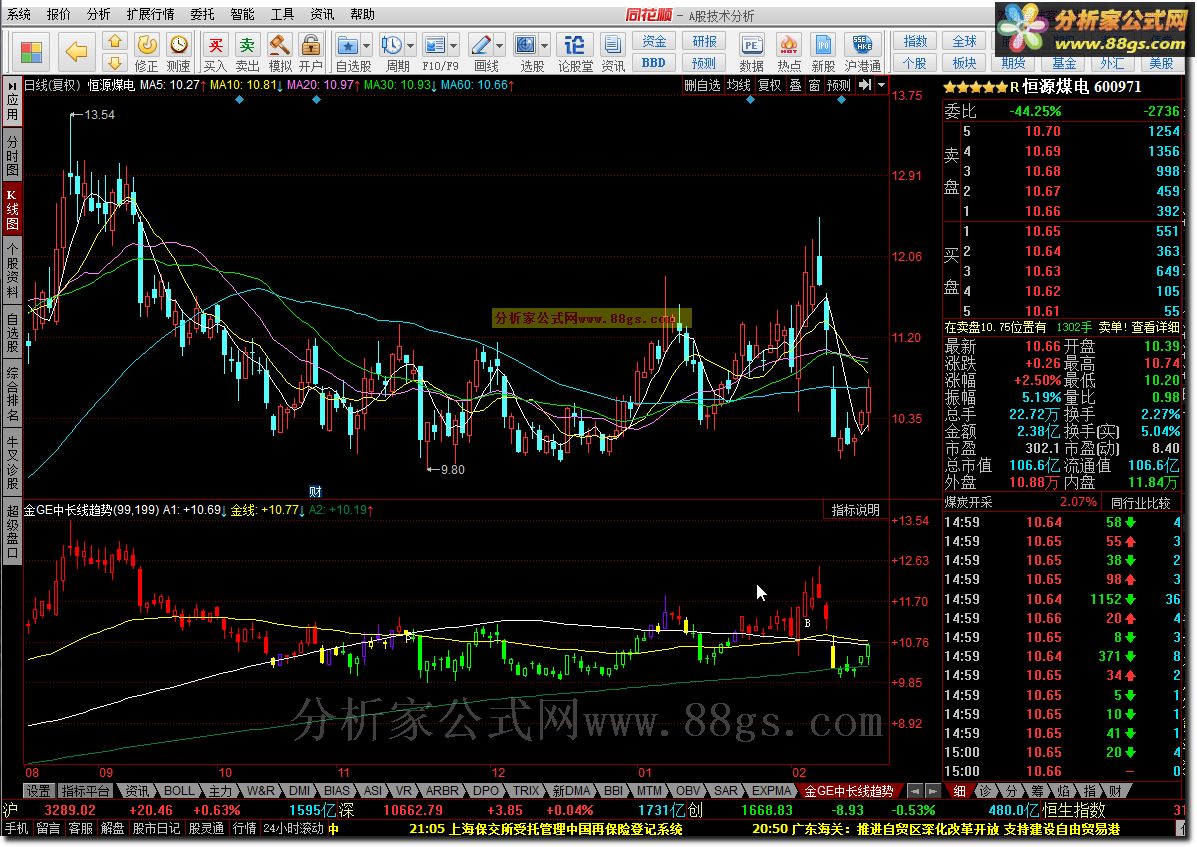
Task: Open the 系统 menu
Action: pyautogui.click(x=19, y=14)
